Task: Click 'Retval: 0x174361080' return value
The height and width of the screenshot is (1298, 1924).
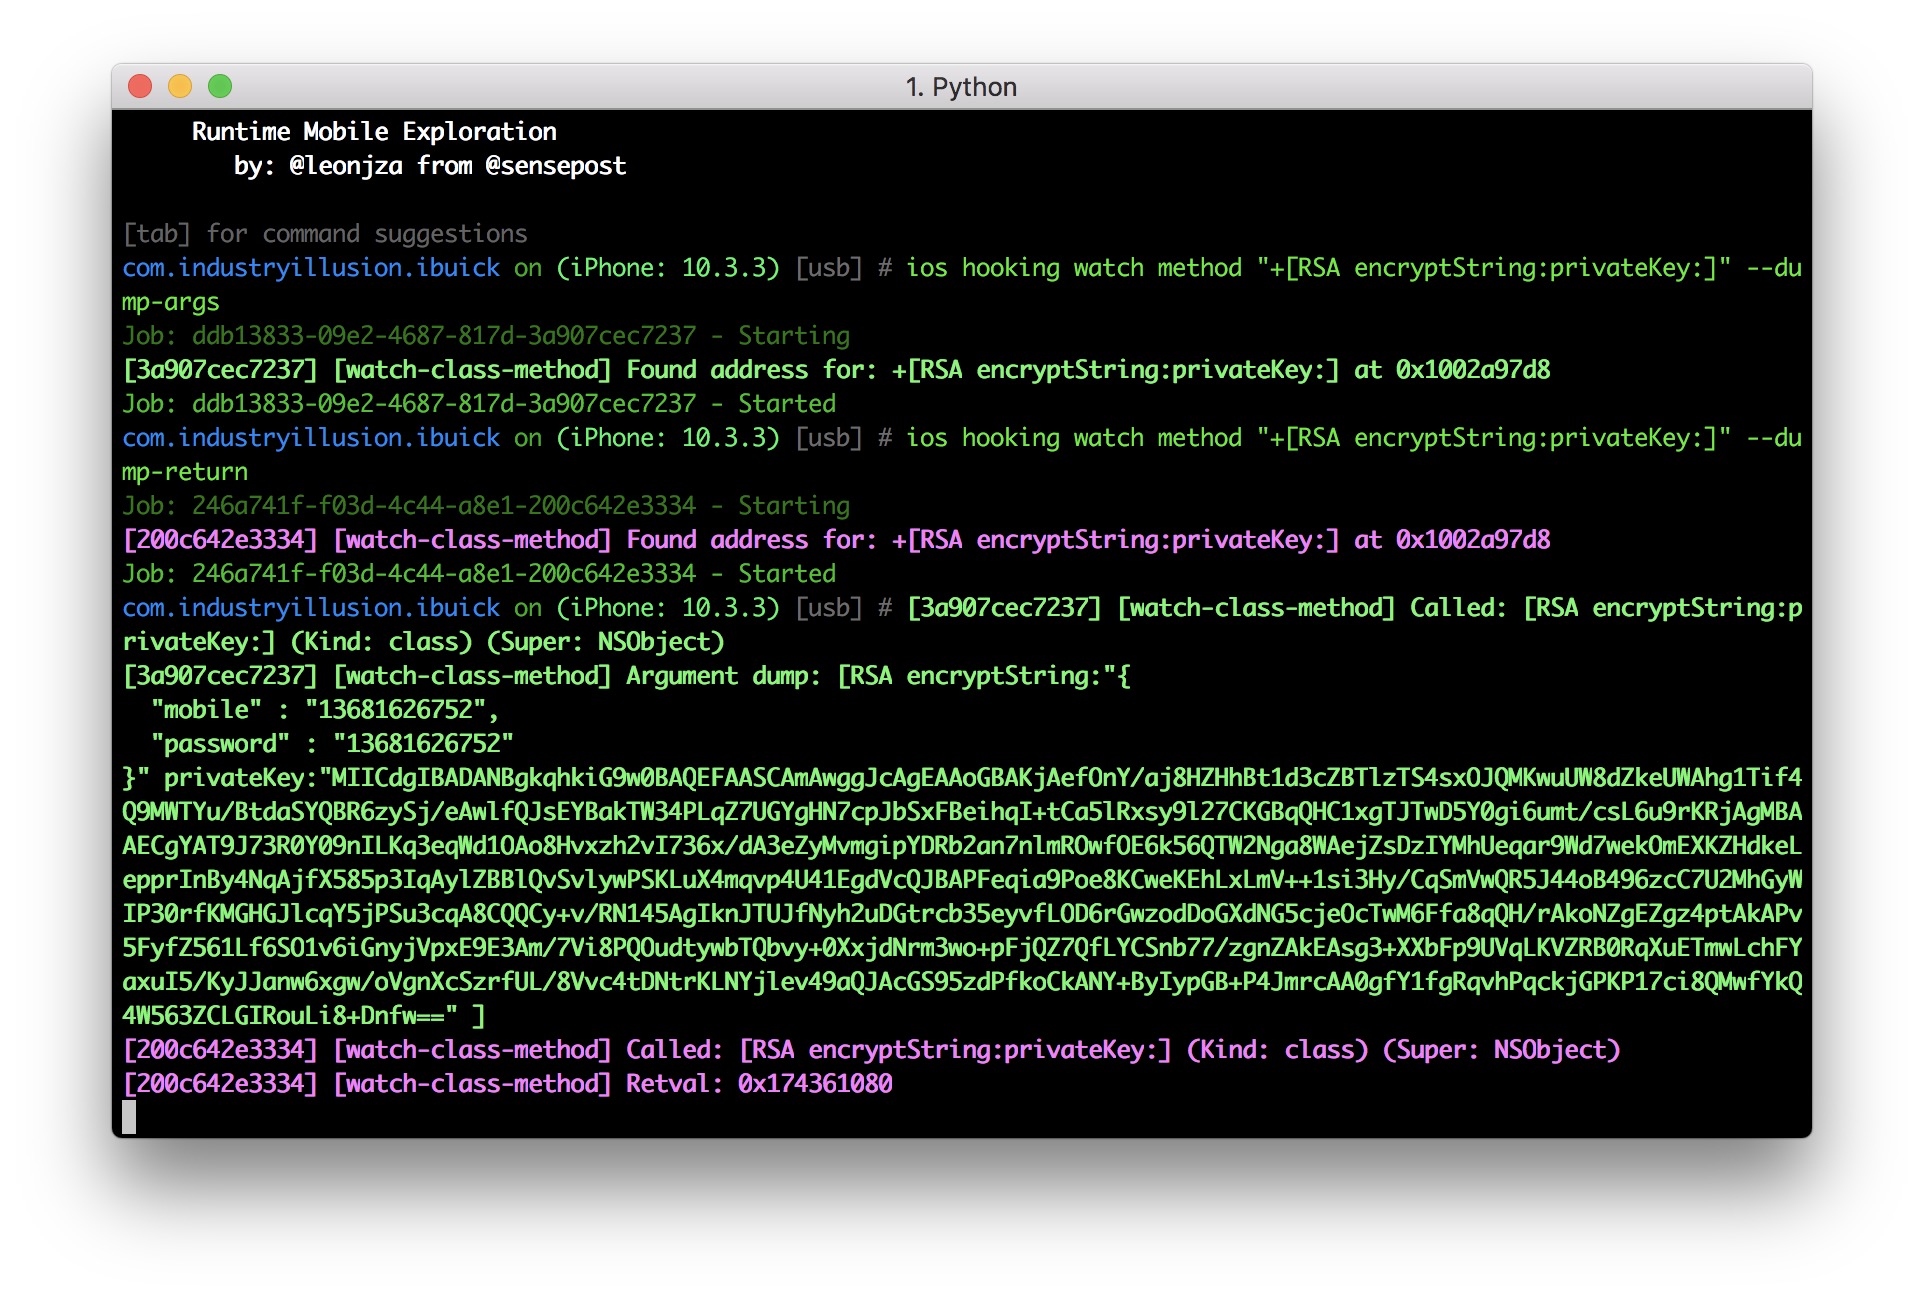Action: tap(759, 1084)
